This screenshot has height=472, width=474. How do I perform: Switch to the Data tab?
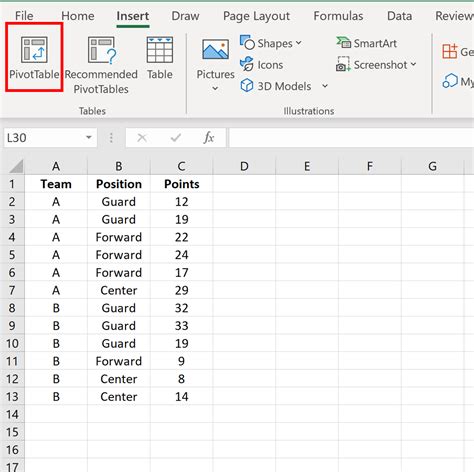coord(399,16)
